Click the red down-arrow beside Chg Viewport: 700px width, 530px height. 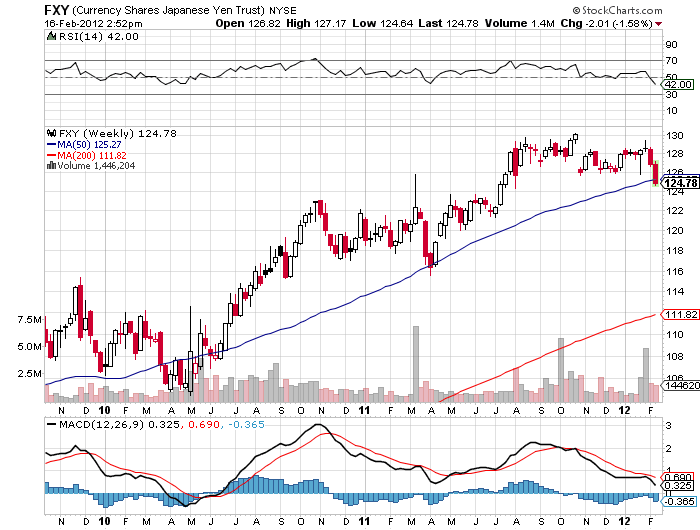658,24
